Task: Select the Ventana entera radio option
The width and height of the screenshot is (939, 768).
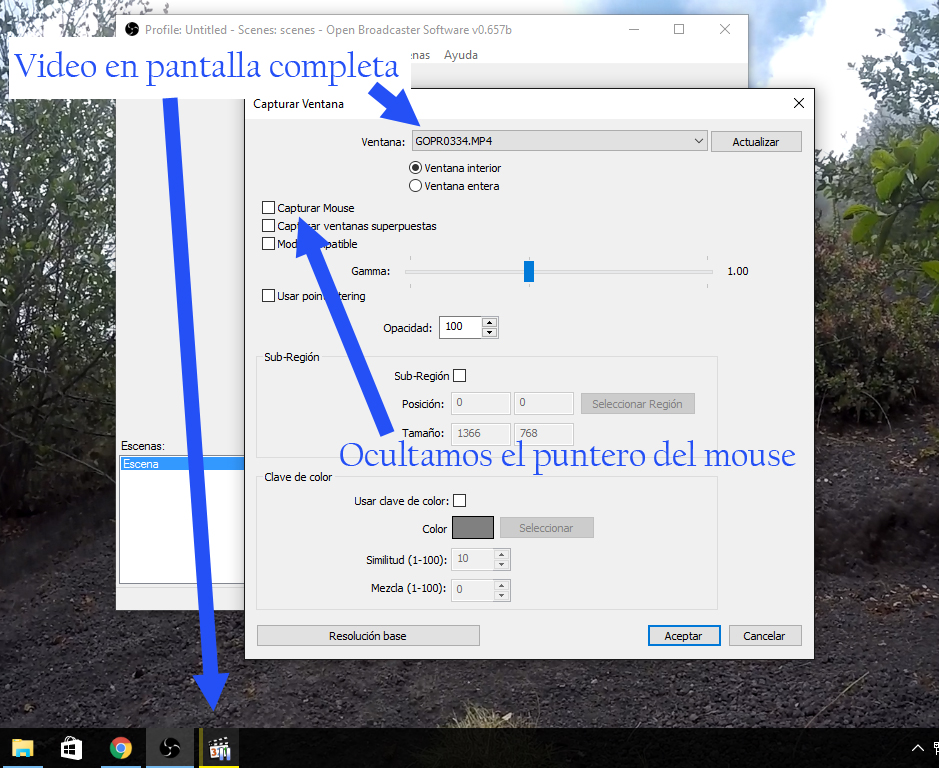Action: pos(416,186)
